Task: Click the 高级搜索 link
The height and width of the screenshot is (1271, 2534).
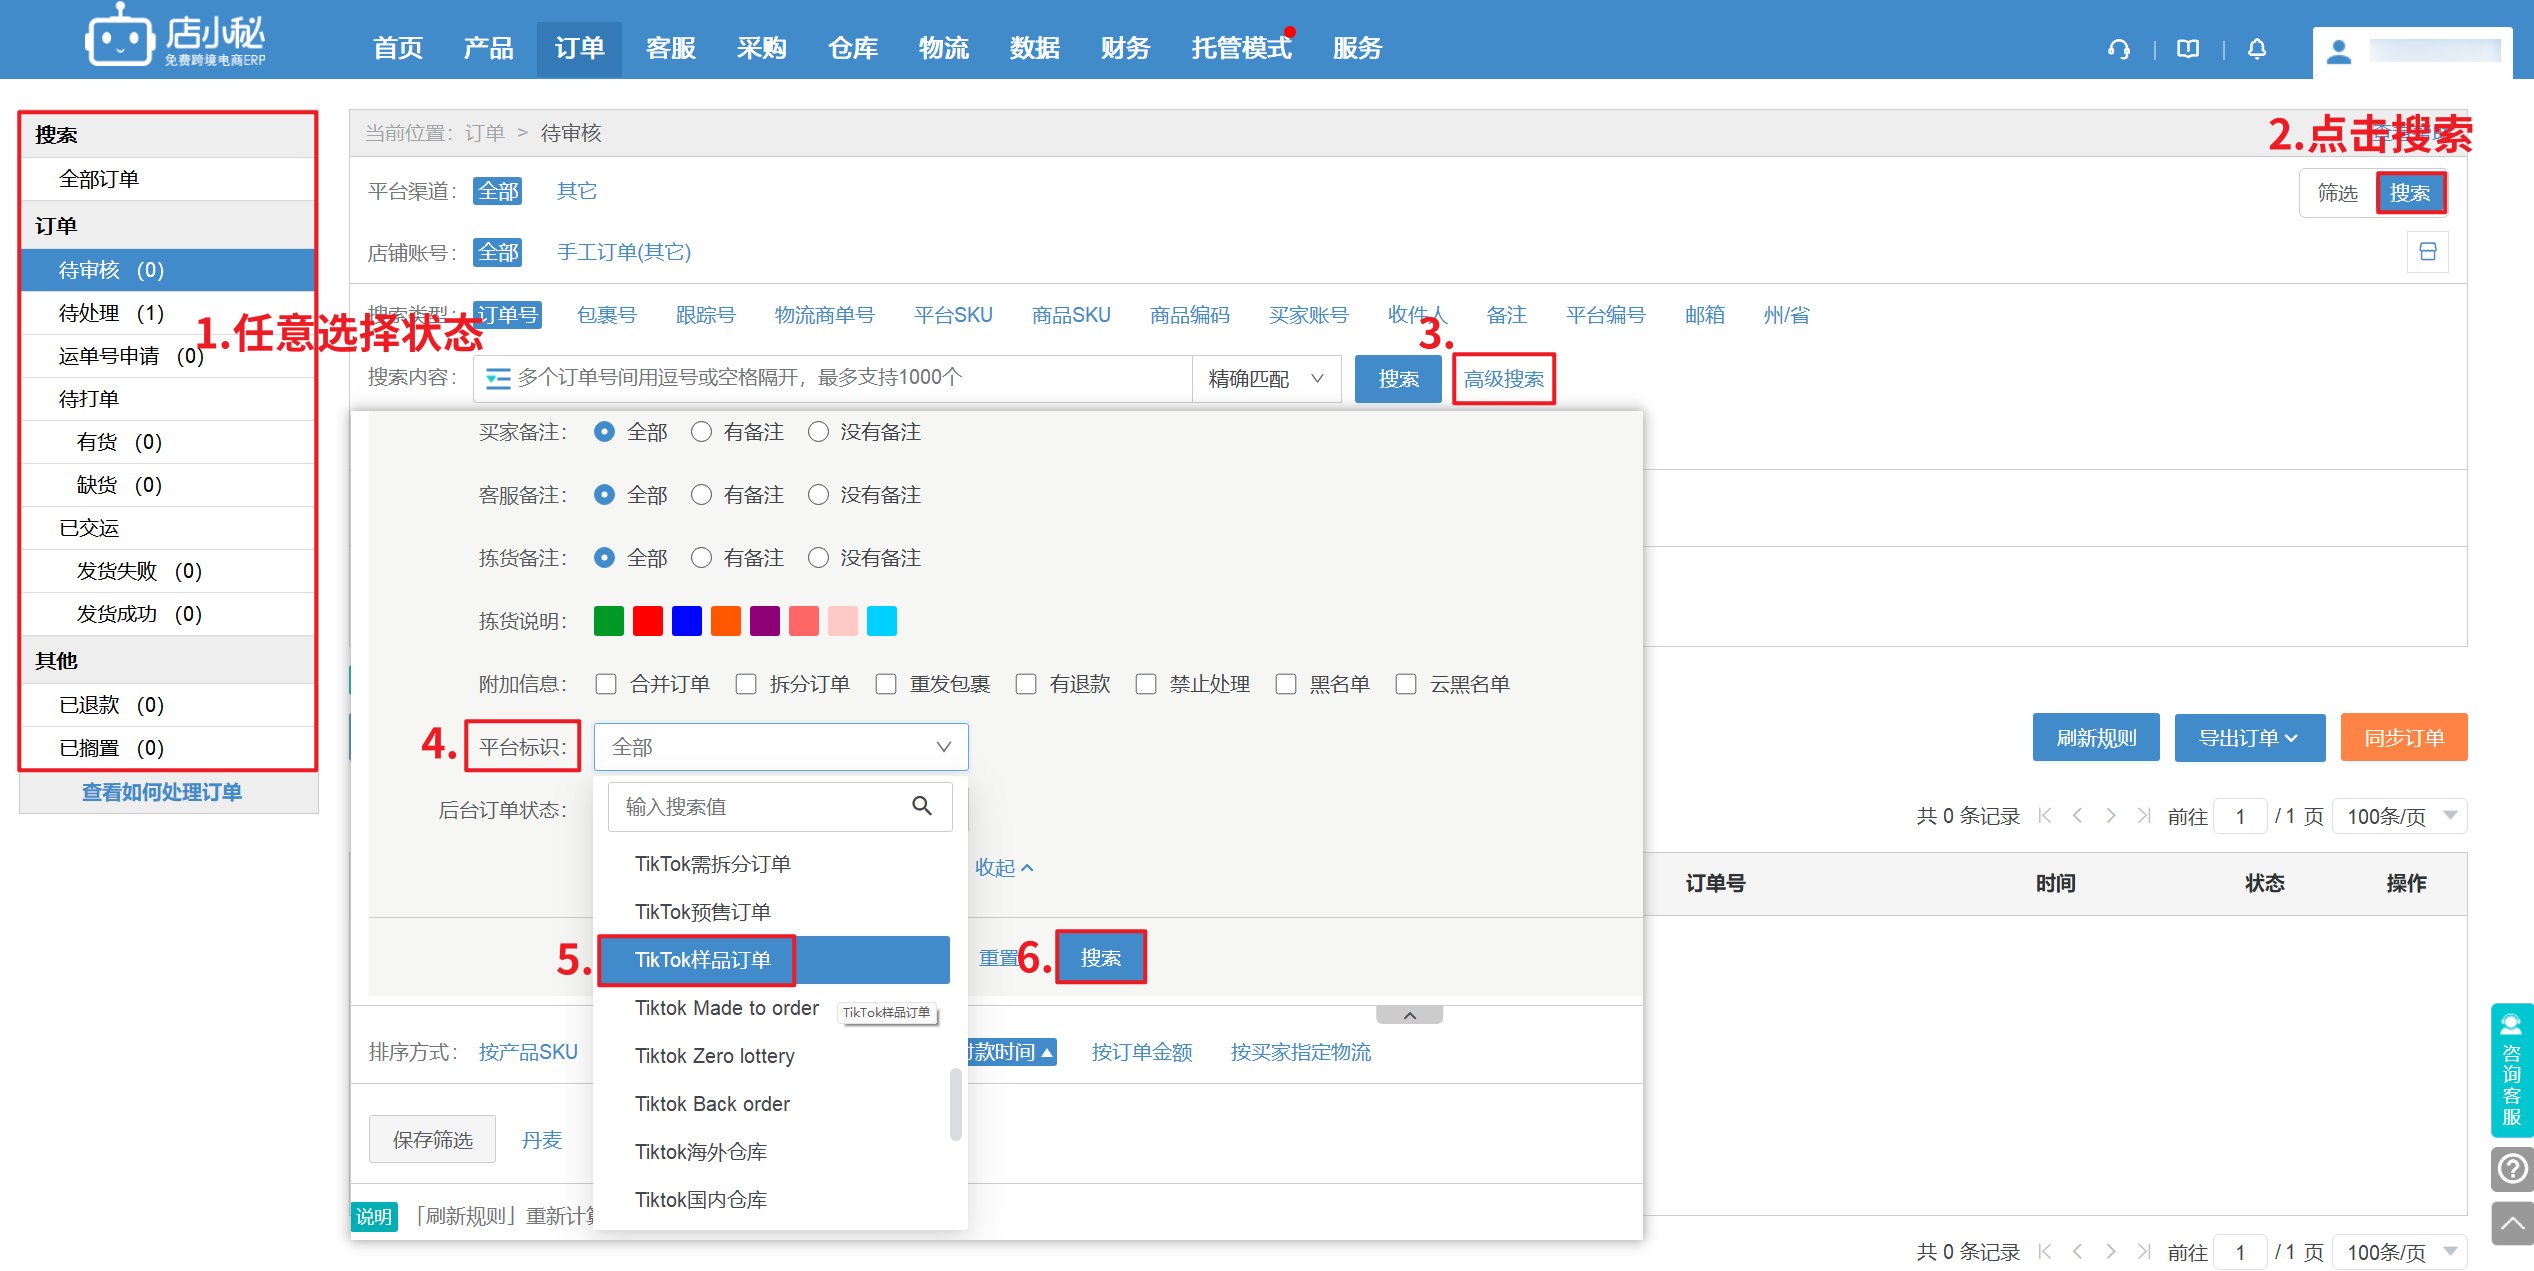Action: pos(1503,379)
